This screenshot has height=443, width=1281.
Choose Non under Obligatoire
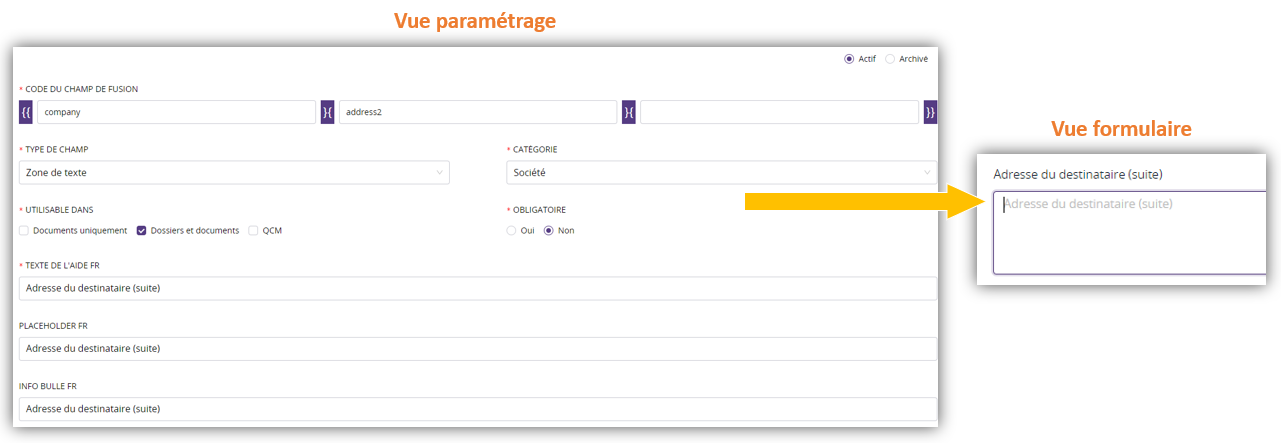[x=548, y=231]
